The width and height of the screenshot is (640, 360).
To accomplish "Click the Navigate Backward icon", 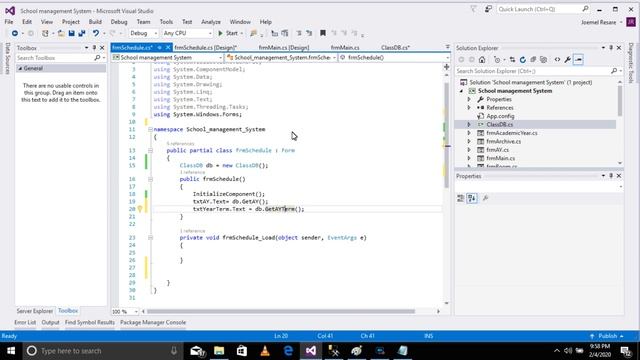I will [15, 33].
